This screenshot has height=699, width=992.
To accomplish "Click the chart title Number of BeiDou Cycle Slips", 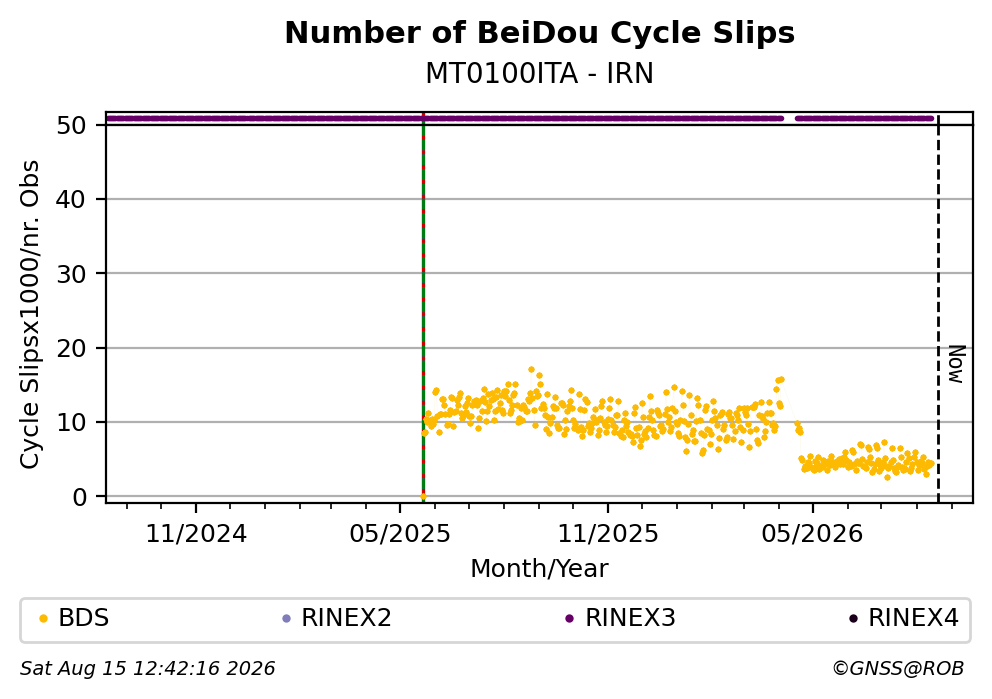I will pos(540,33).
